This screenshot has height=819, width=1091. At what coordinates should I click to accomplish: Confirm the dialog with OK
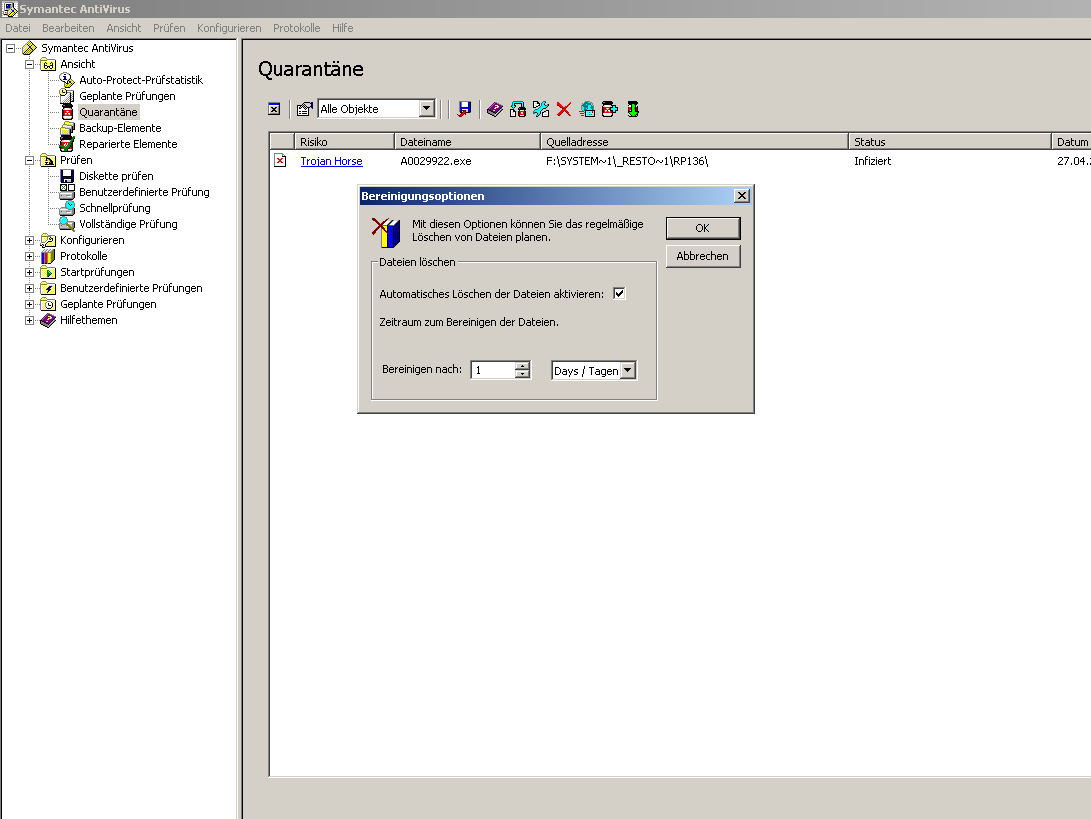coord(703,228)
